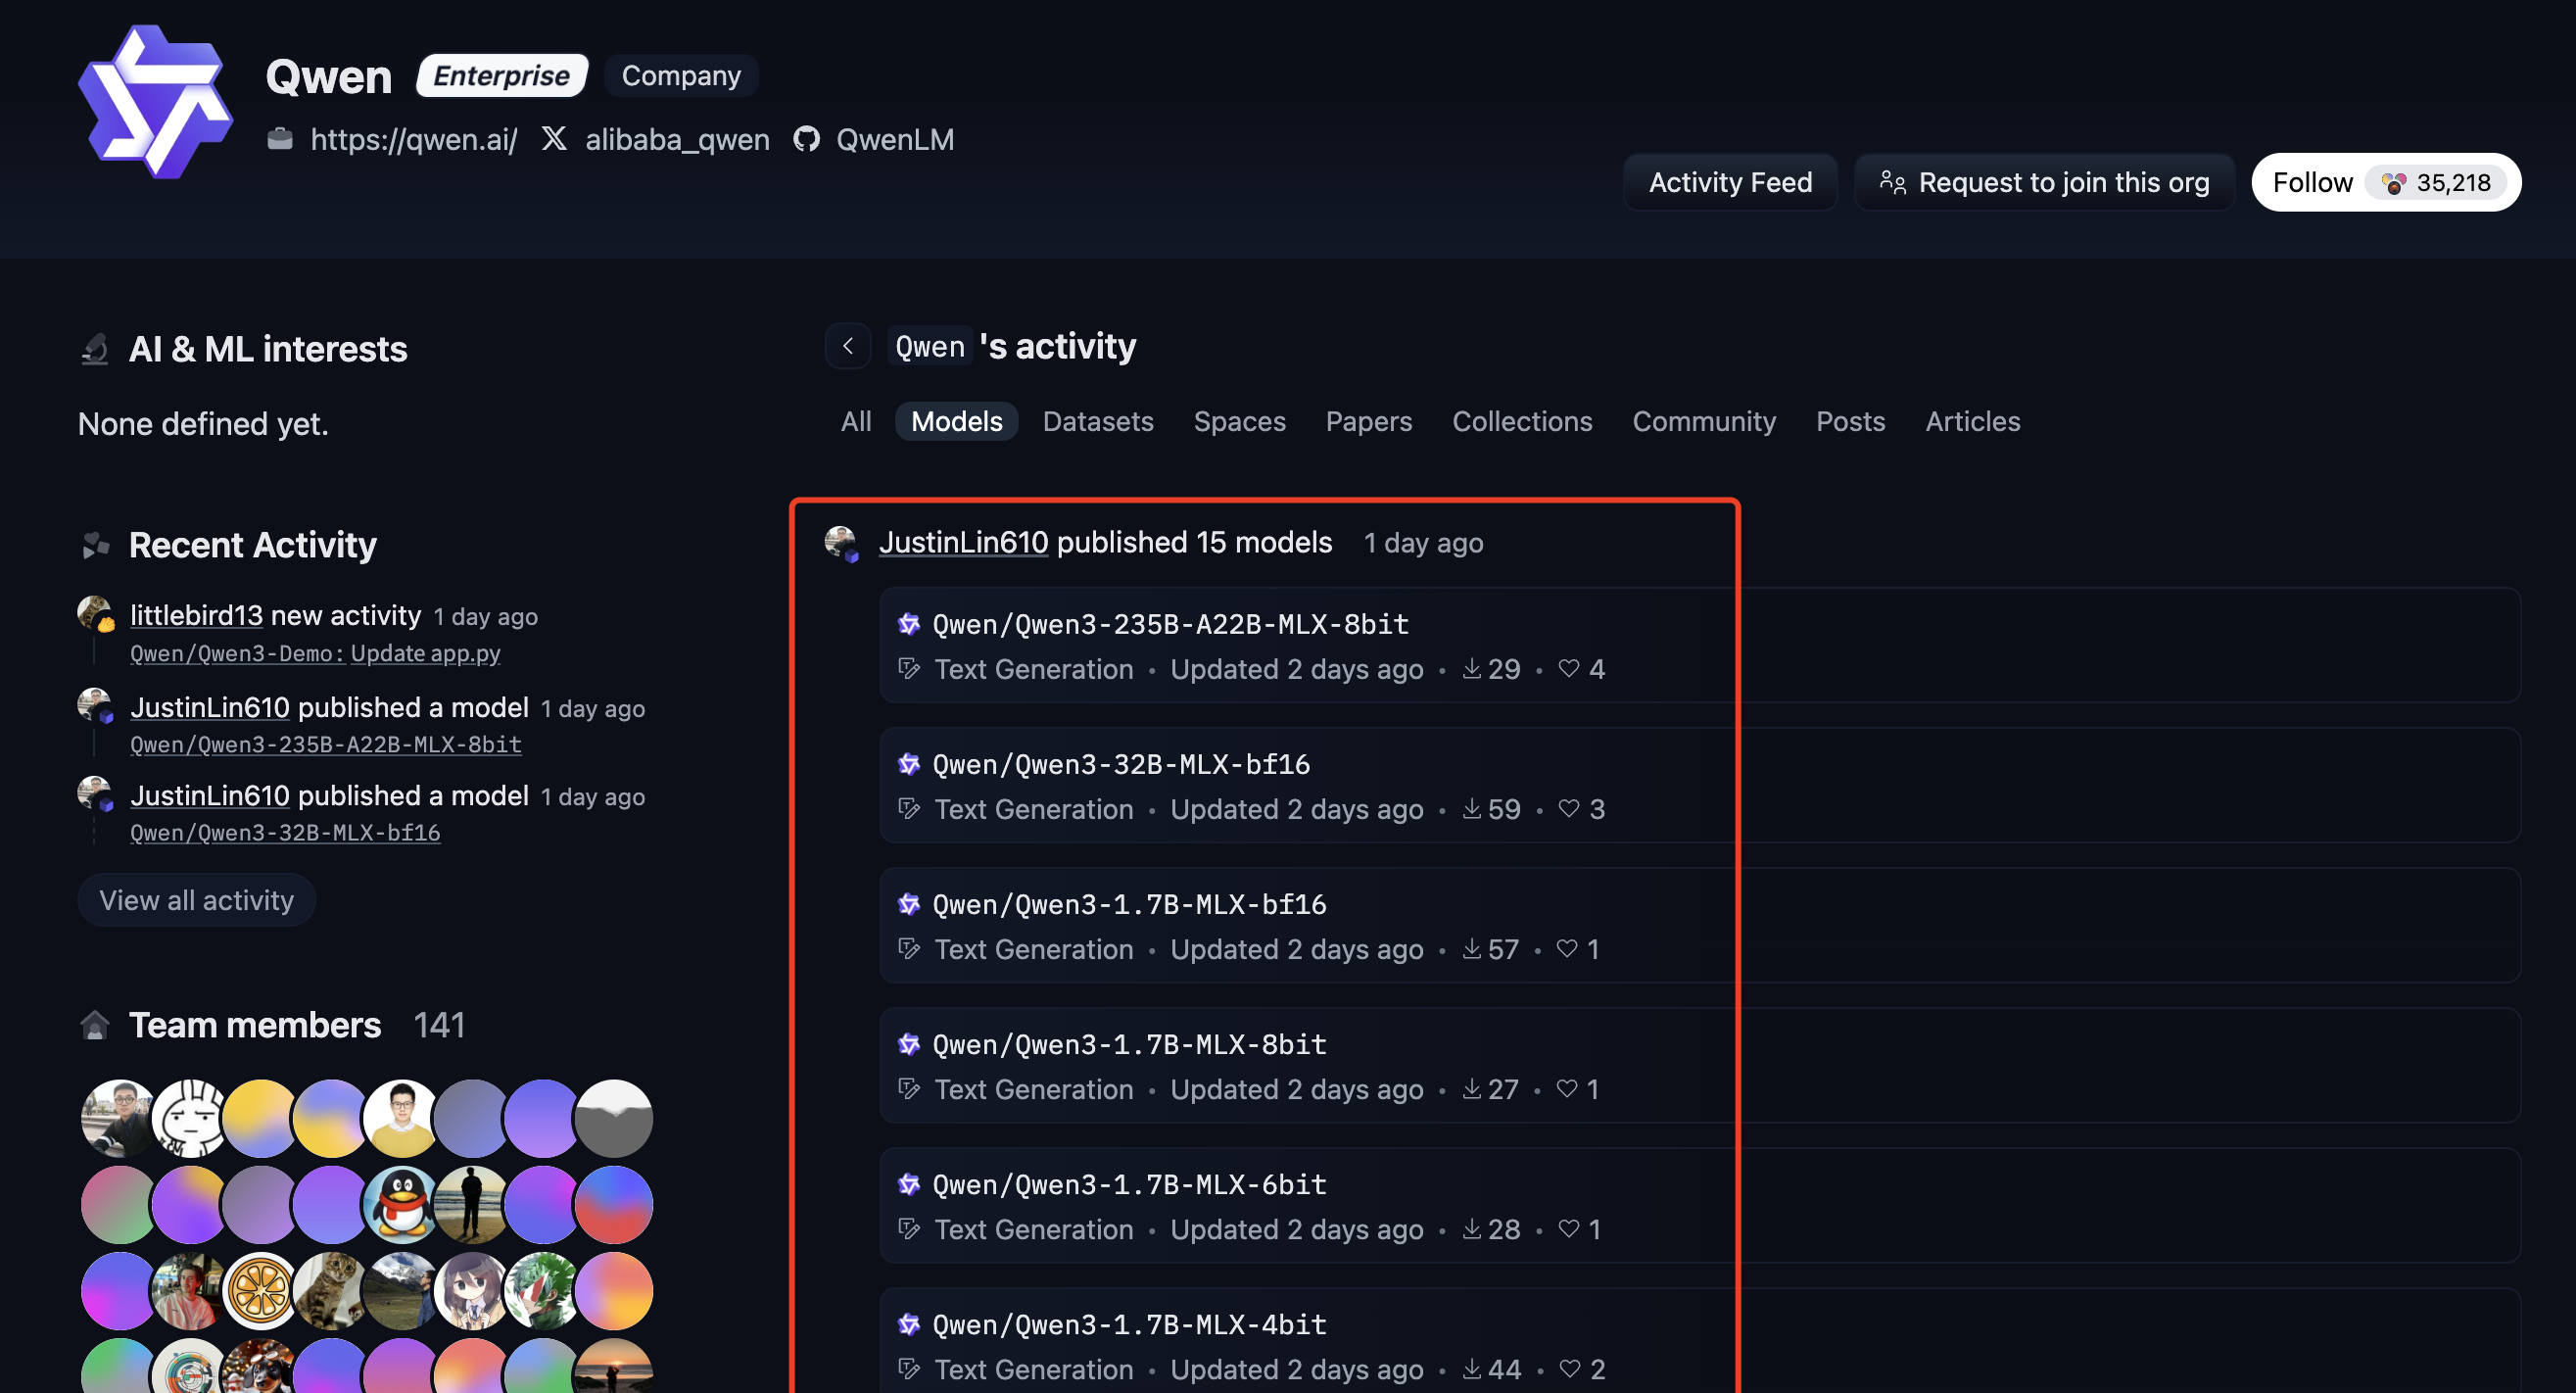
Task: Click JustinLin610's avatar next to published 15 models
Action: pos(841,543)
